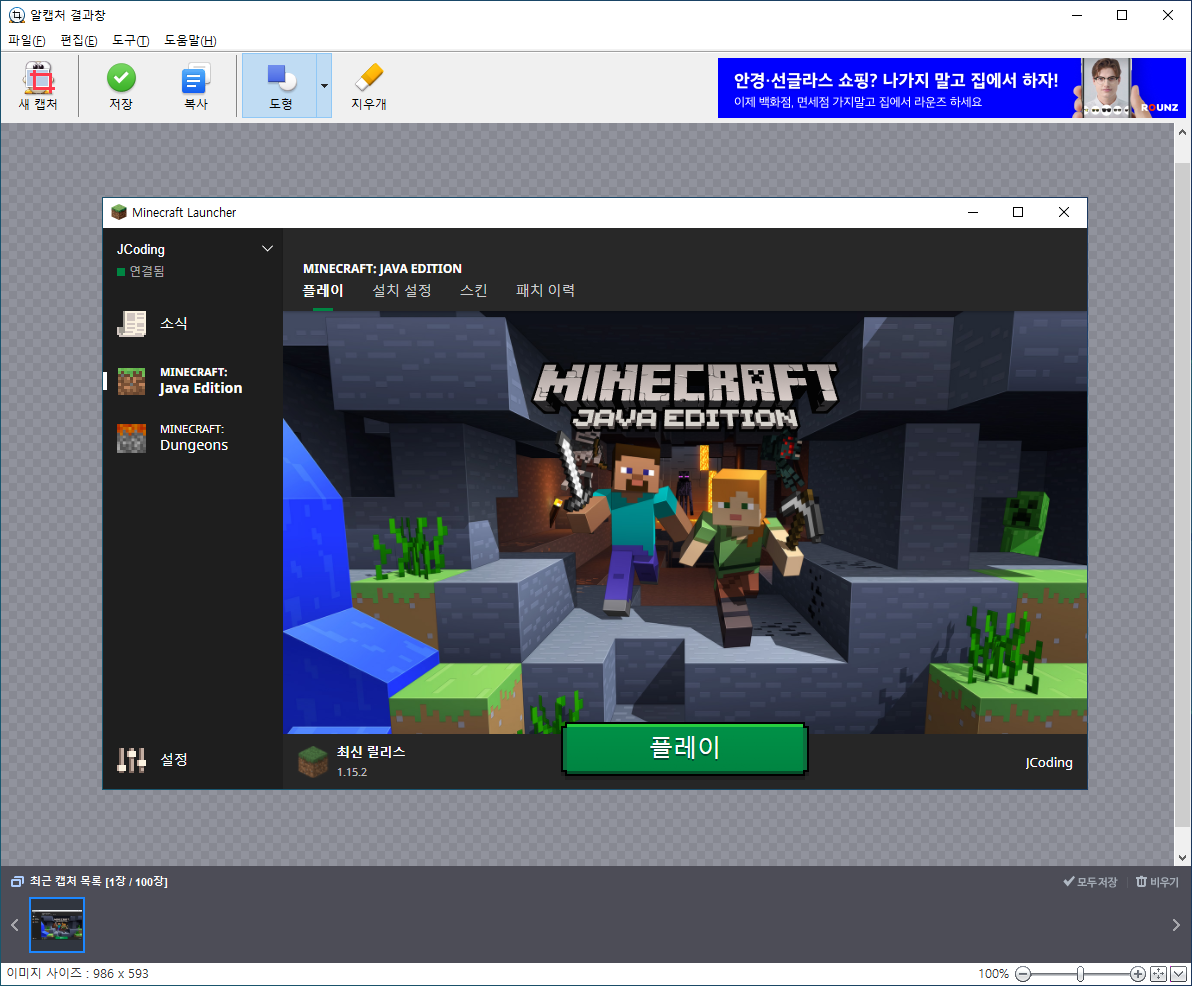Open the 도형 shape dropdown arrow
The height and width of the screenshot is (986, 1192).
click(x=325, y=86)
